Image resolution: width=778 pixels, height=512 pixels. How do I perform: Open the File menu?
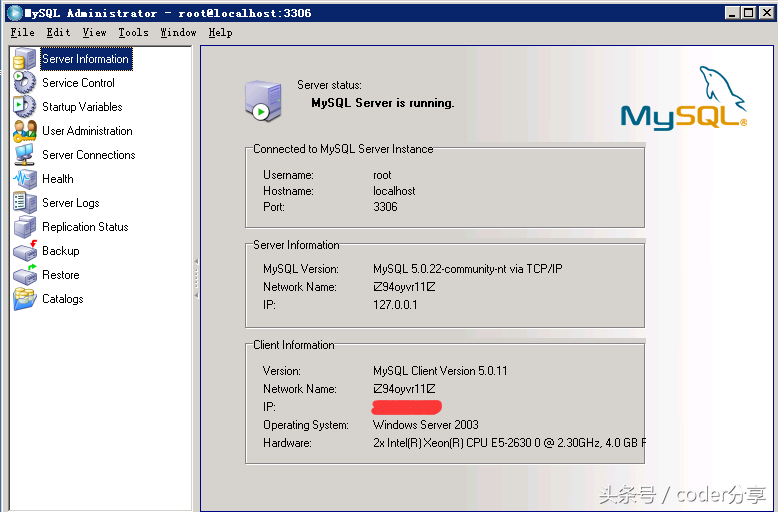(22, 32)
